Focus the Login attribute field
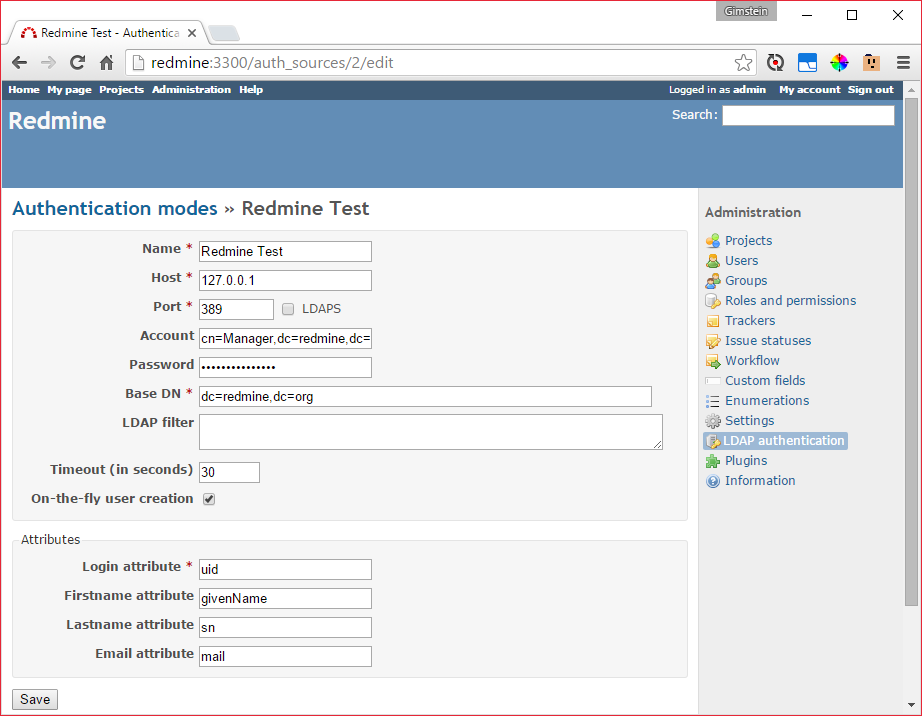 tap(285, 569)
